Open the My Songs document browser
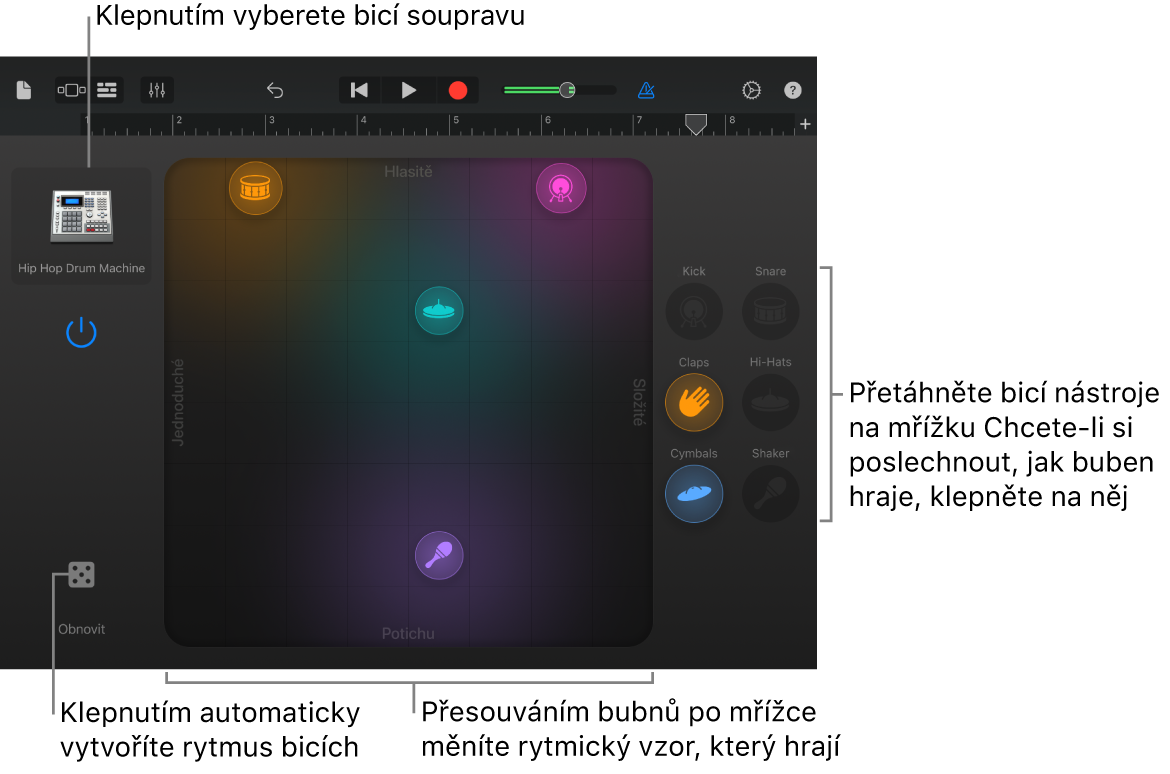 coord(24,90)
